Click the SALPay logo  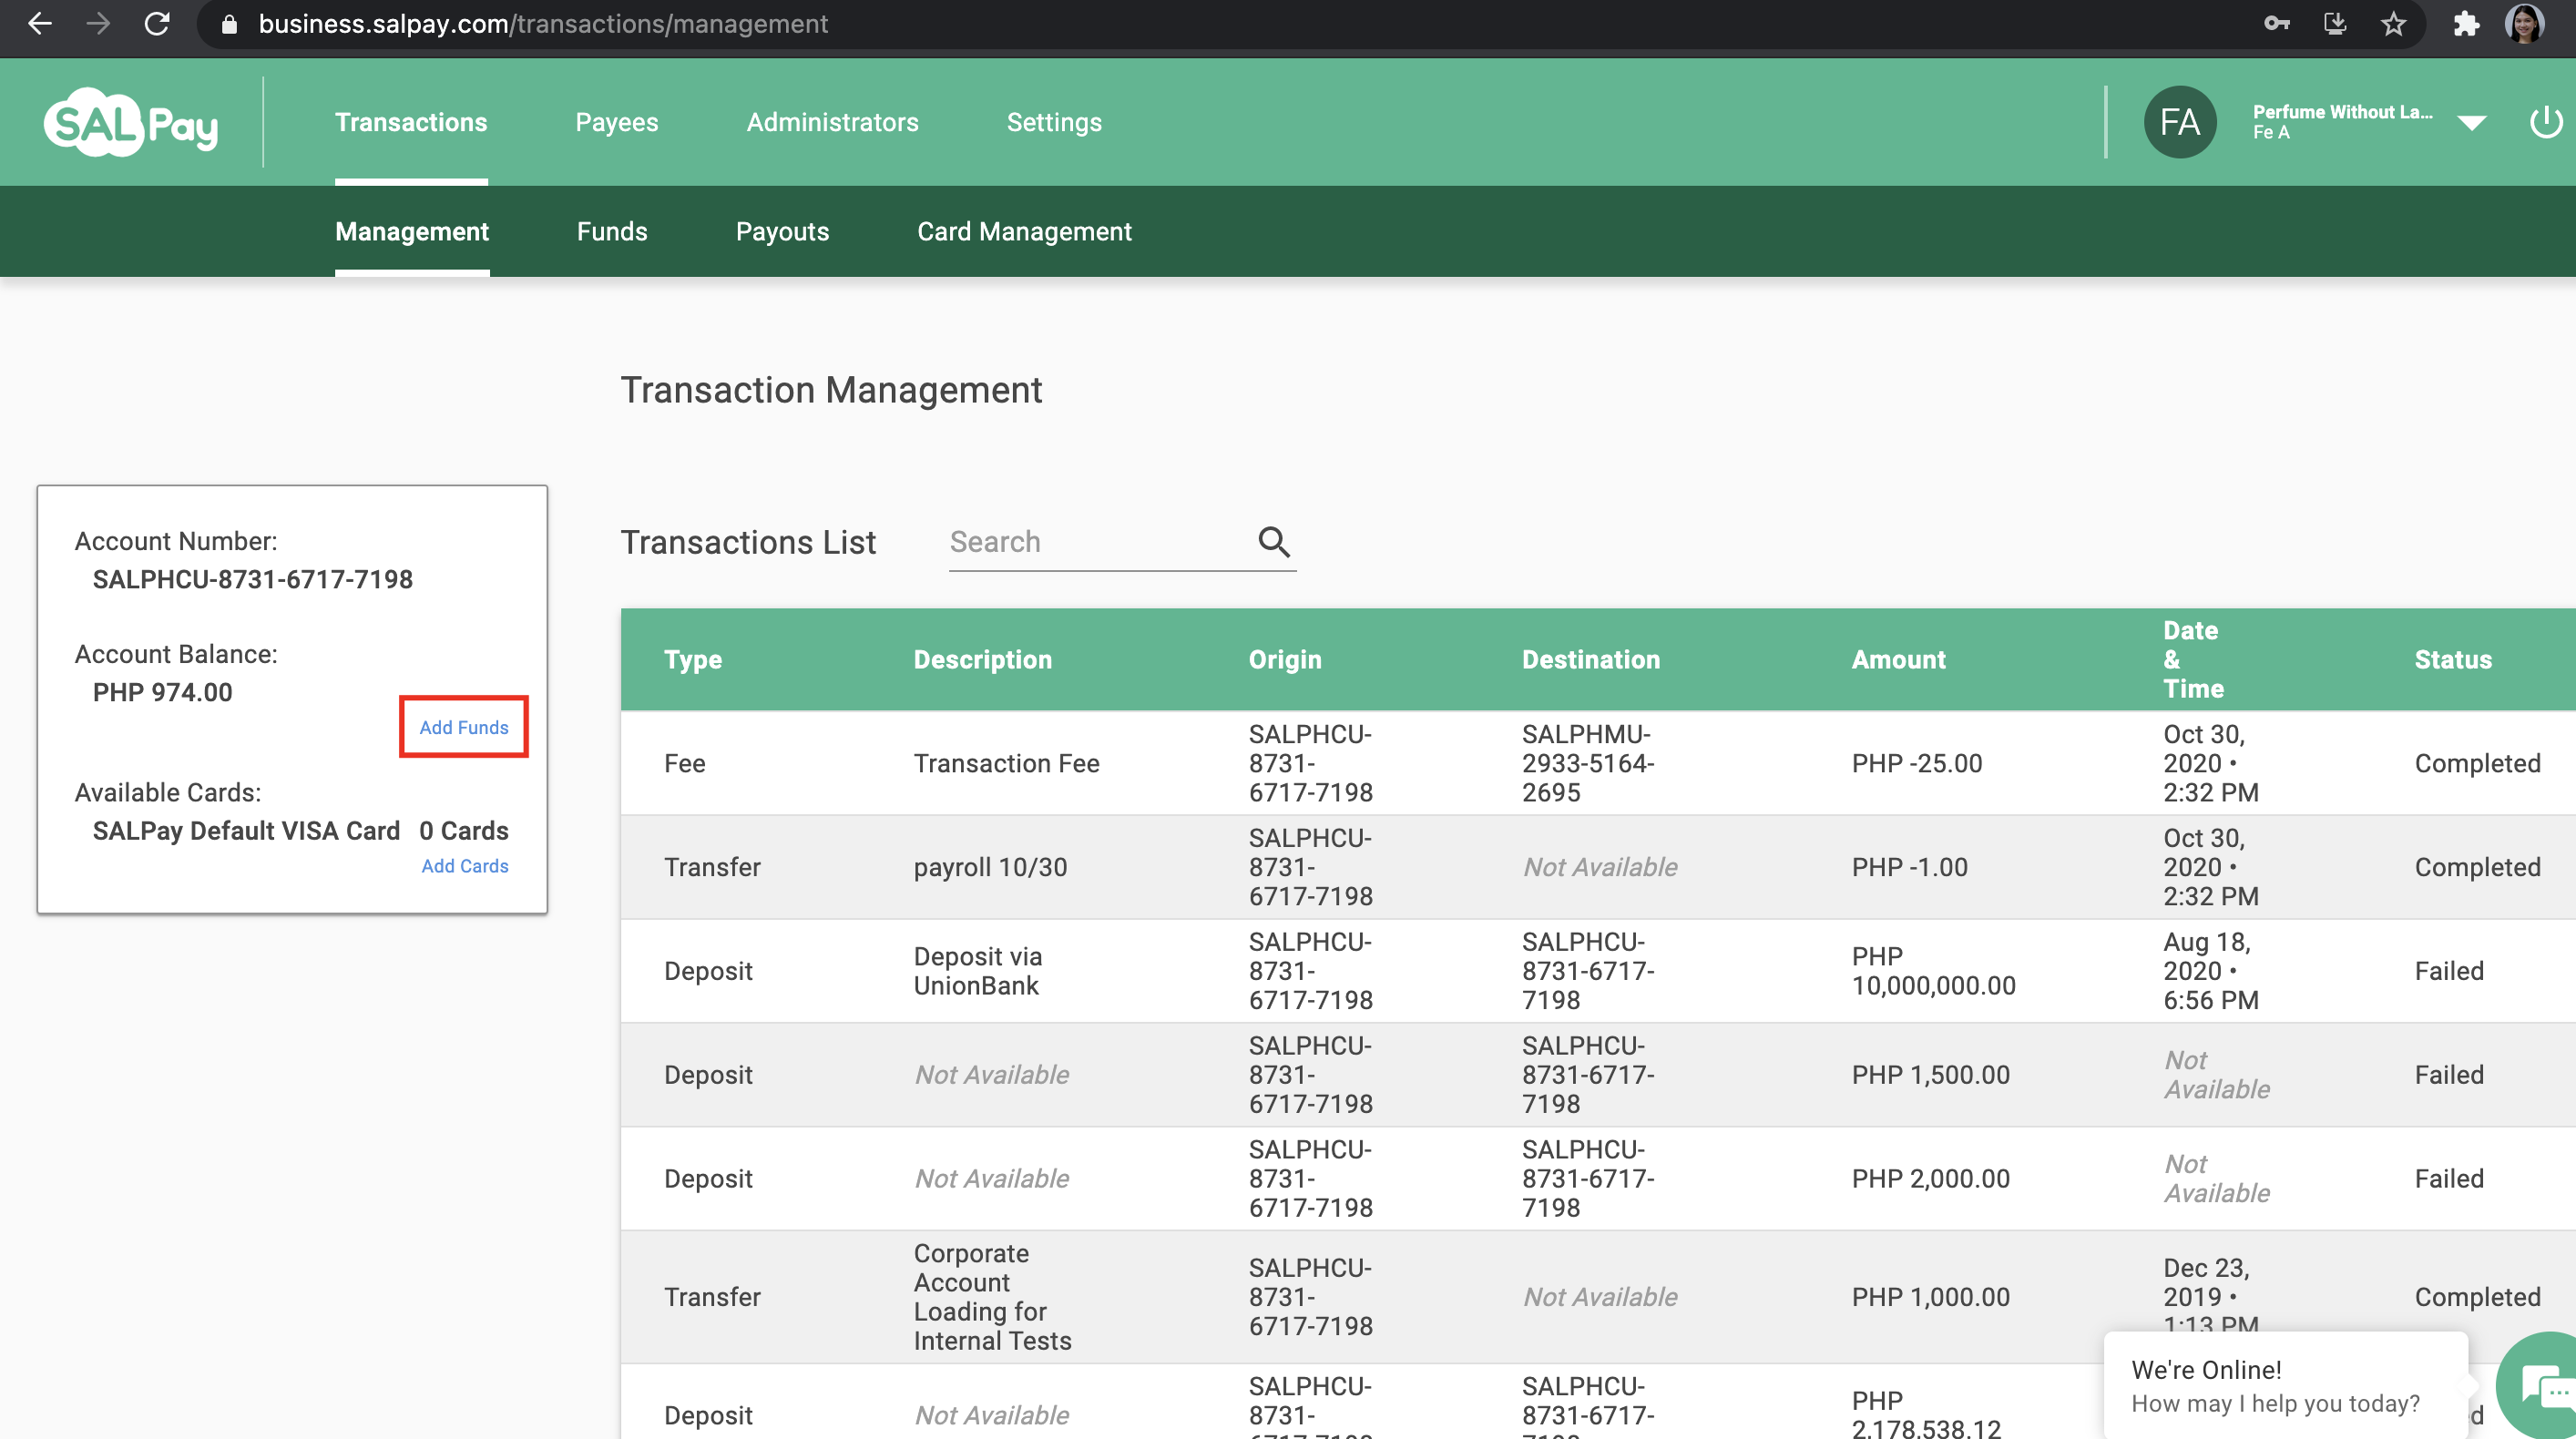click(x=131, y=123)
